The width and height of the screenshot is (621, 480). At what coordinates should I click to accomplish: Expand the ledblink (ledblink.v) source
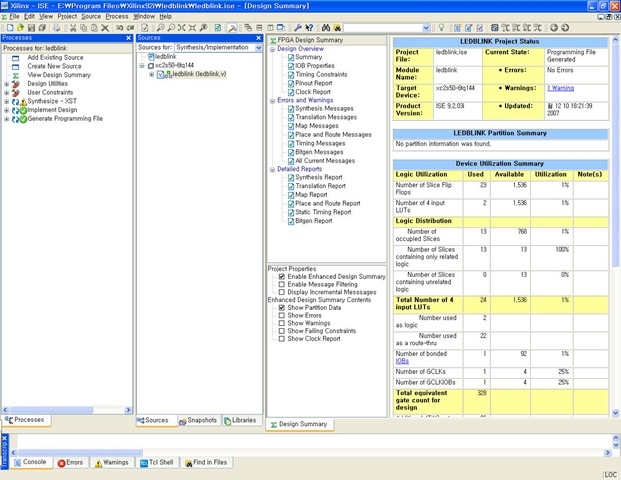tap(151, 74)
